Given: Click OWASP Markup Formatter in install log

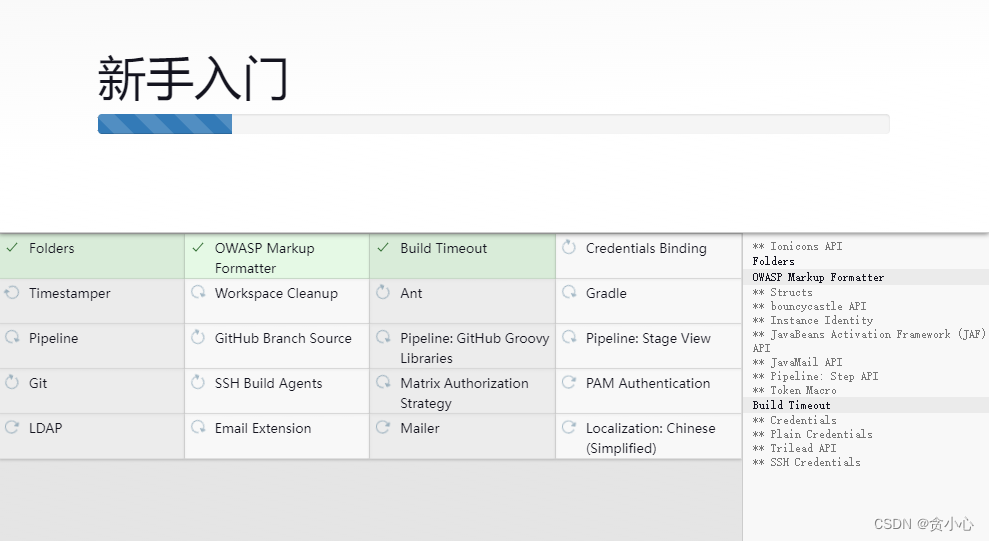Looking at the screenshot, I should tap(818, 277).
